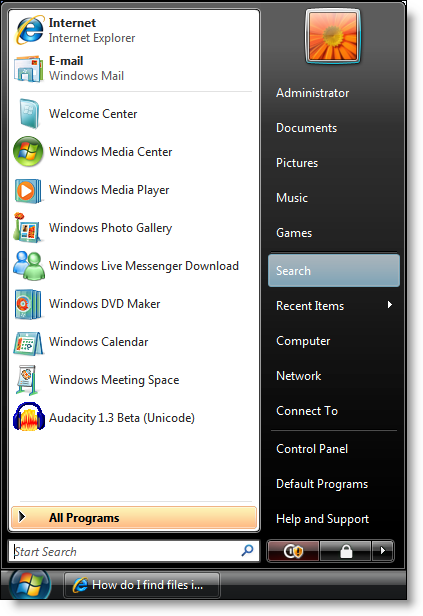Viewport: 423px width, 616px height.
Task: Expand the Recent Items submenu arrow
Action: [390, 305]
